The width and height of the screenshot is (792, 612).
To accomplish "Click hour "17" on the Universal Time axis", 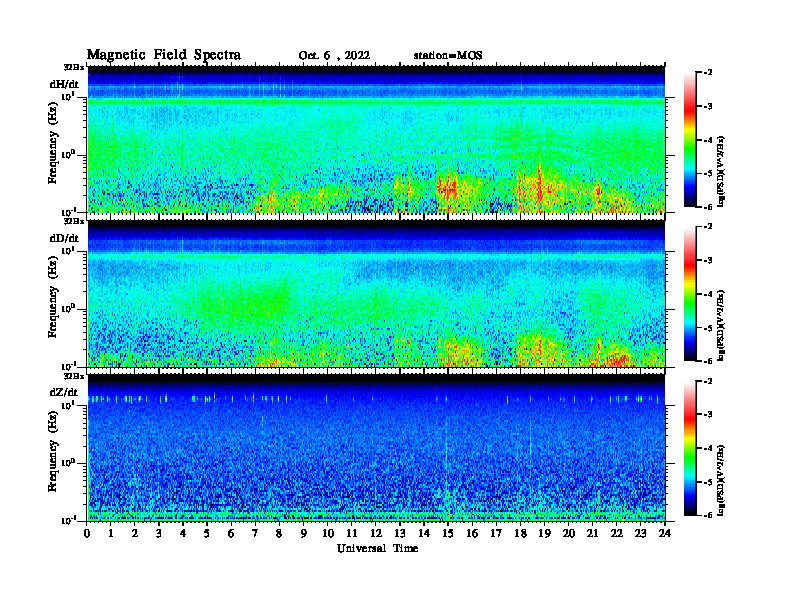I will 496,534.
